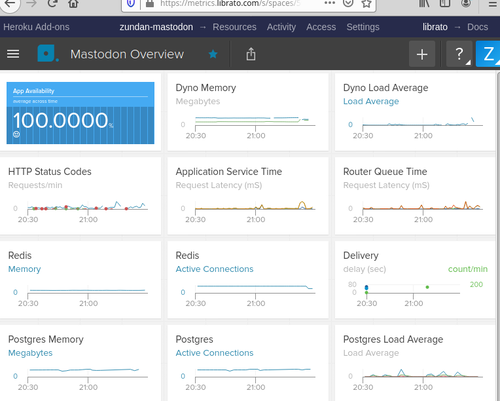
Task: Bookmark the page with the star icon
Action: pos(366,4)
